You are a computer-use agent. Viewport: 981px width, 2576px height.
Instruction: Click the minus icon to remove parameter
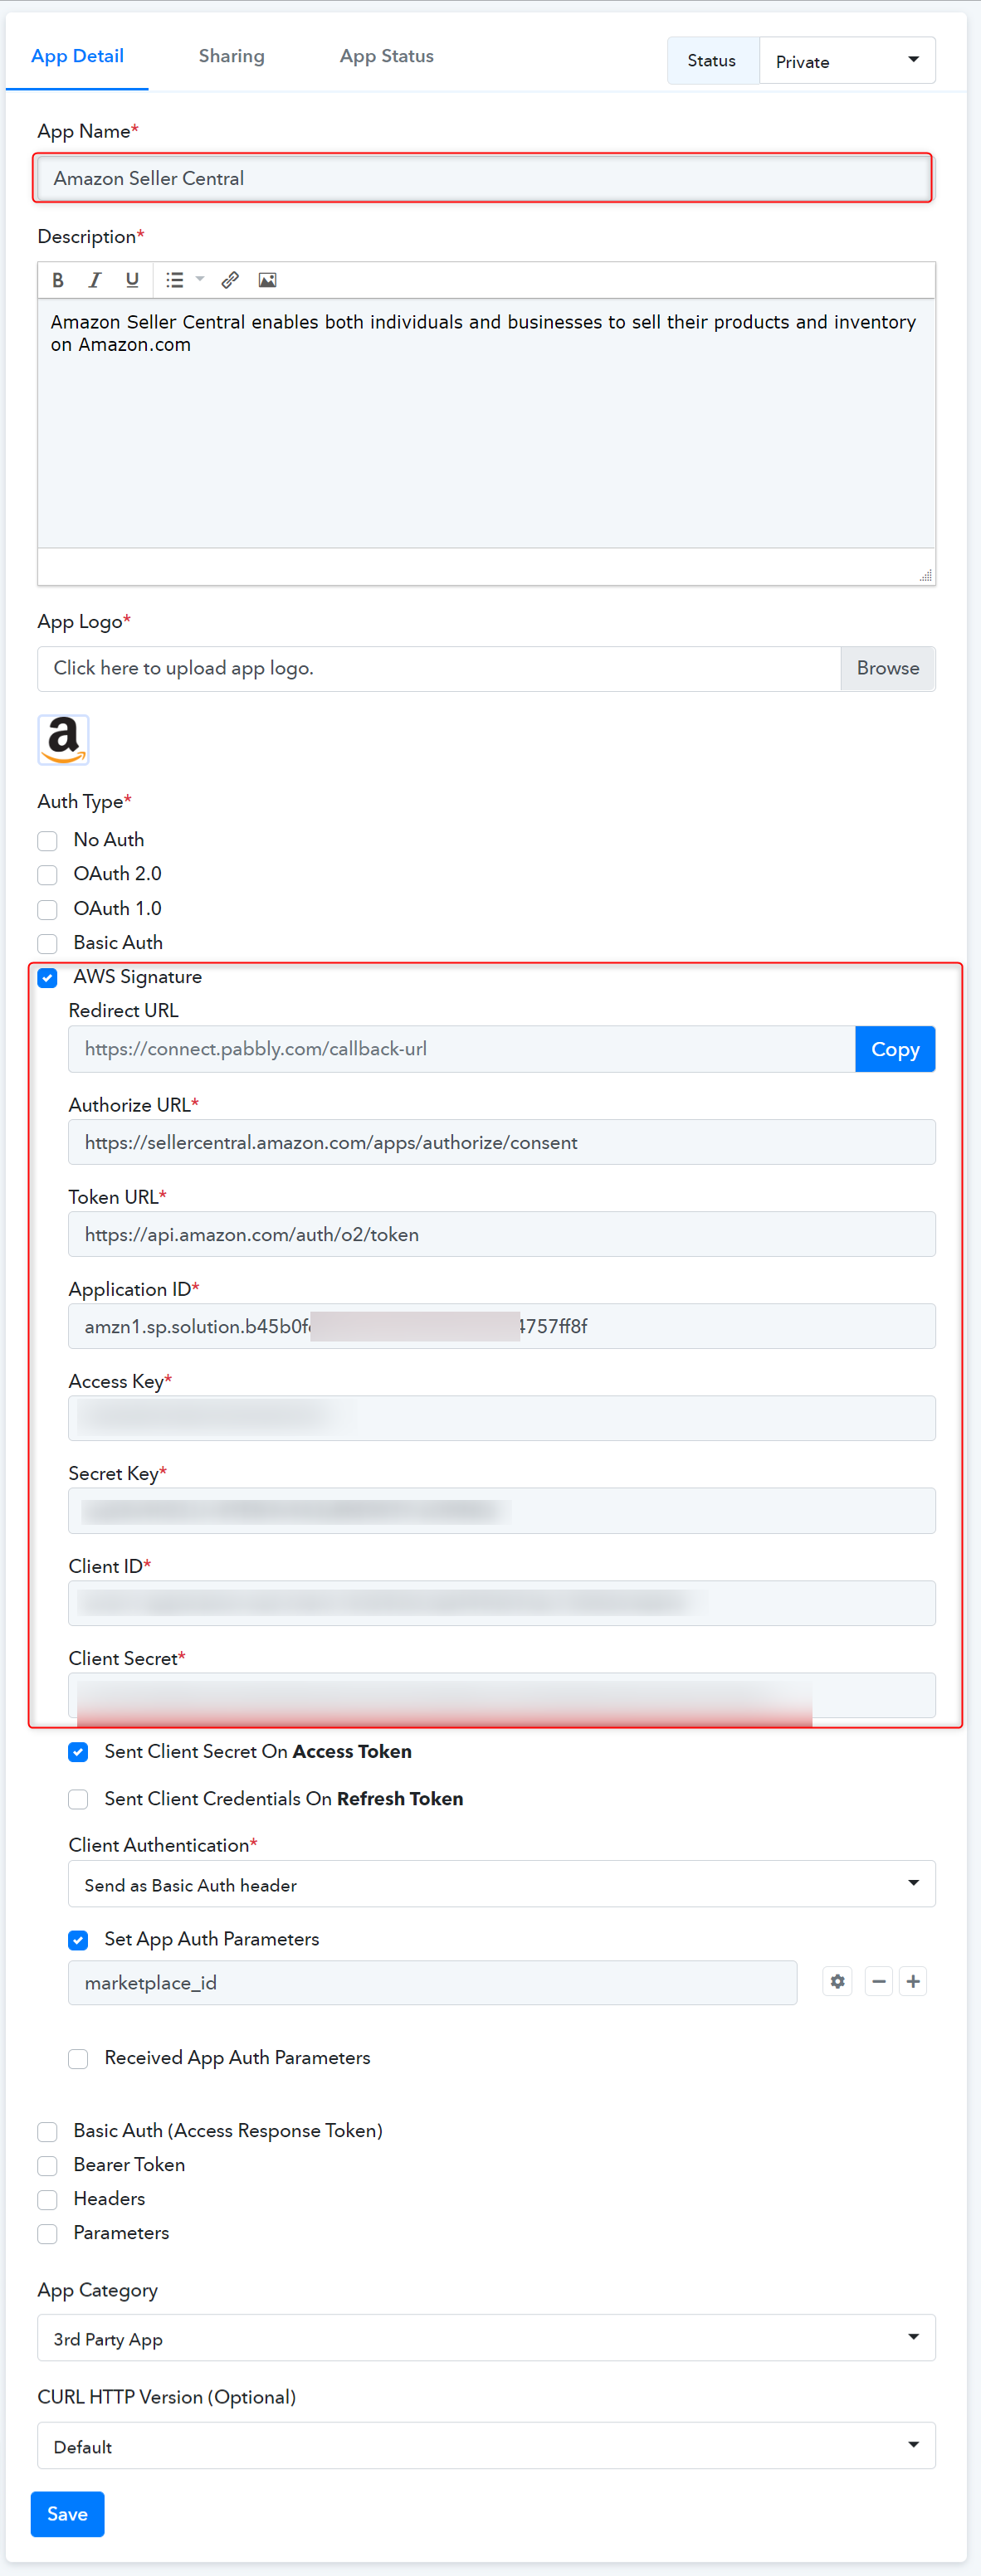tap(879, 1981)
